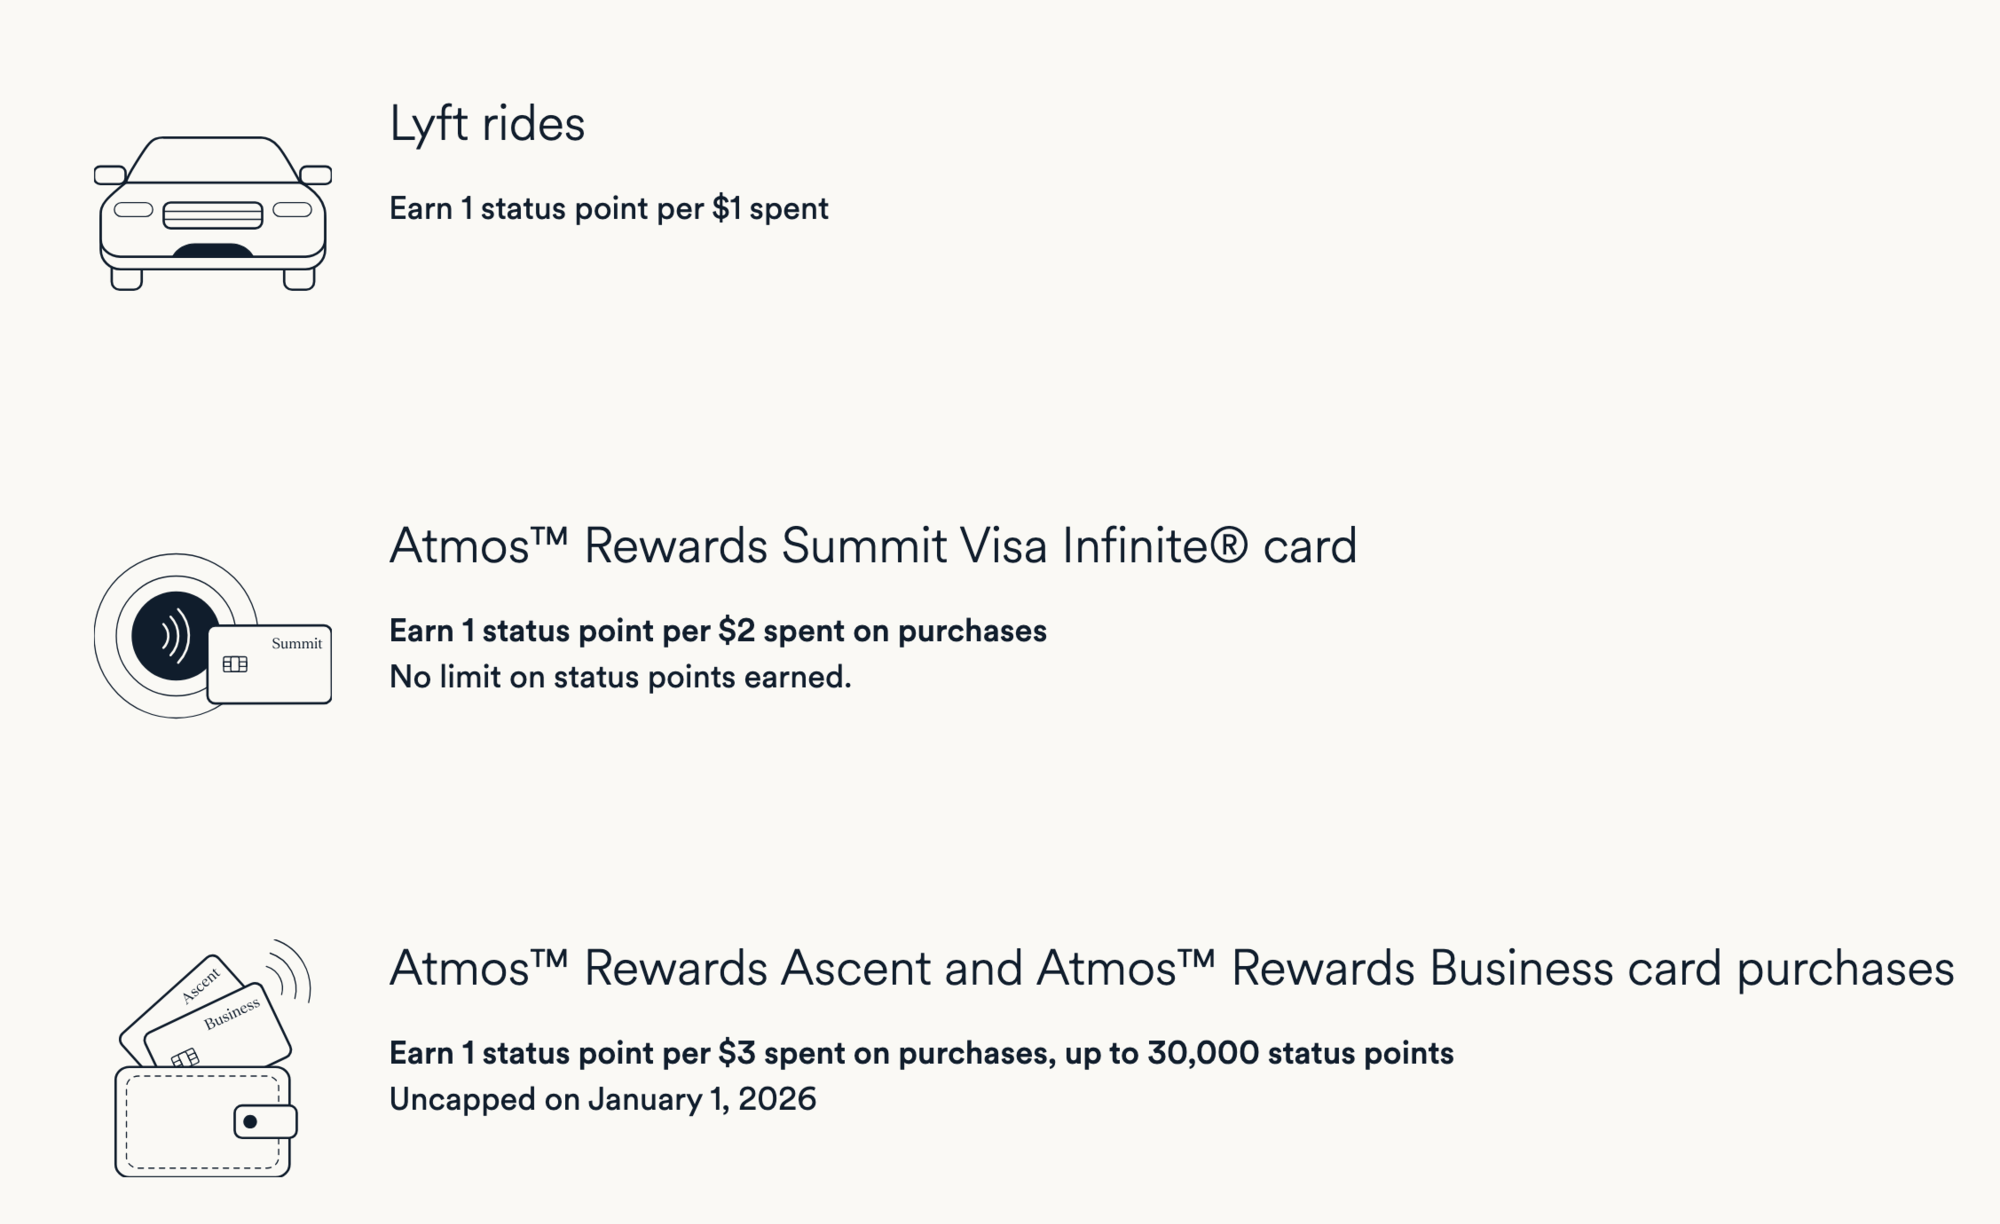Click the wallet's clasp button
This screenshot has height=1224, width=2000.
click(264, 1122)
